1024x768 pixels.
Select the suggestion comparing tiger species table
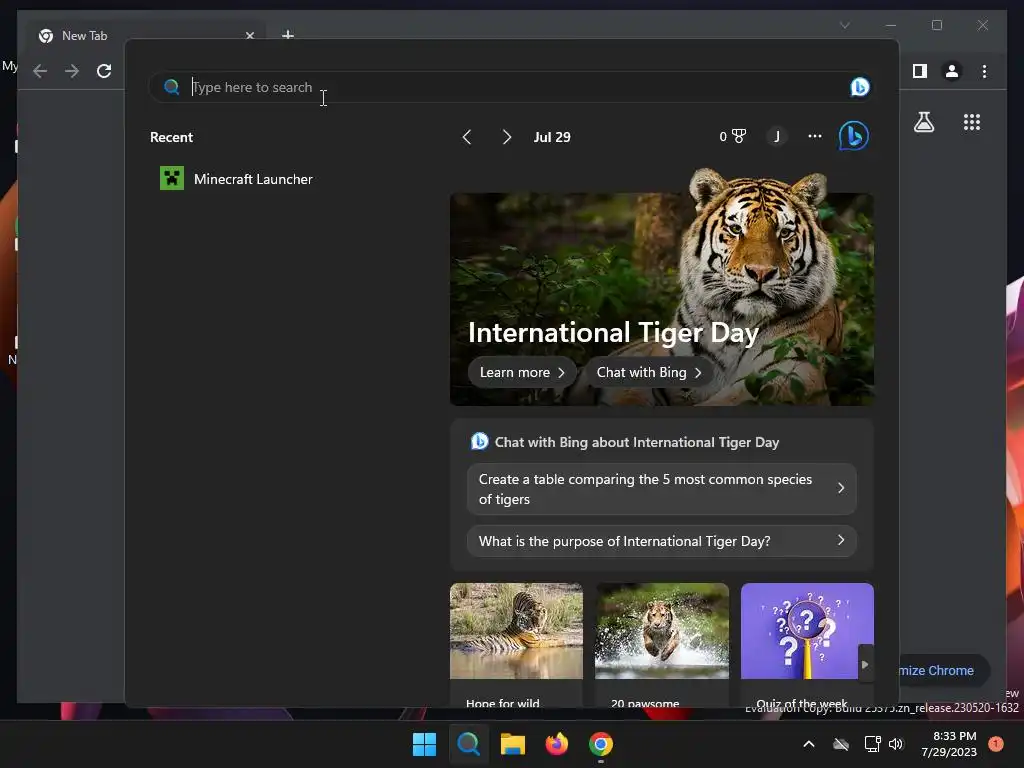tap(662, 489)
